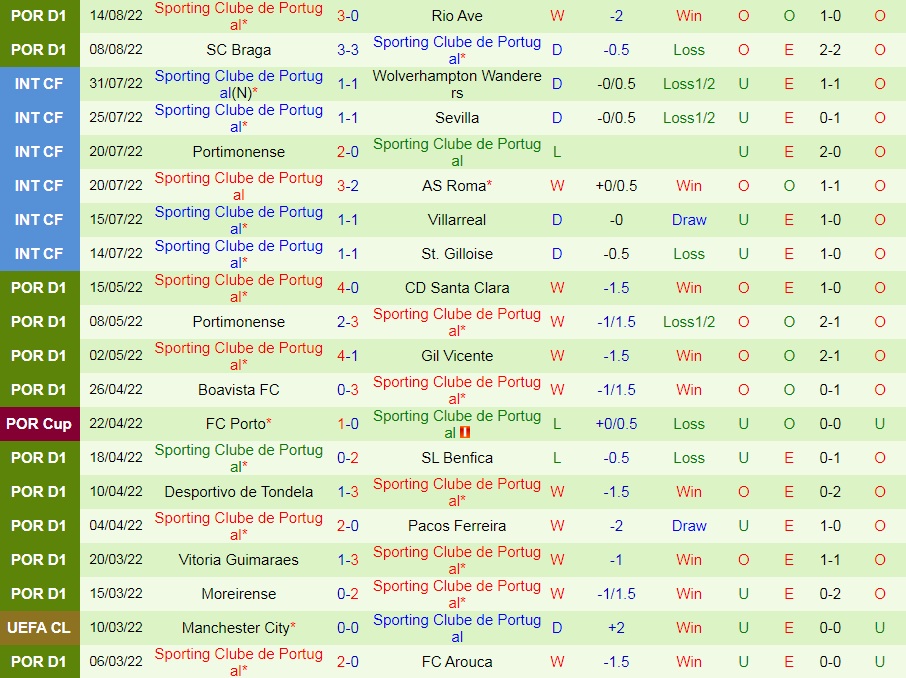Click the 3-3 score of SC Braga match
The image size is (906, 678).
tap(348, 50)
